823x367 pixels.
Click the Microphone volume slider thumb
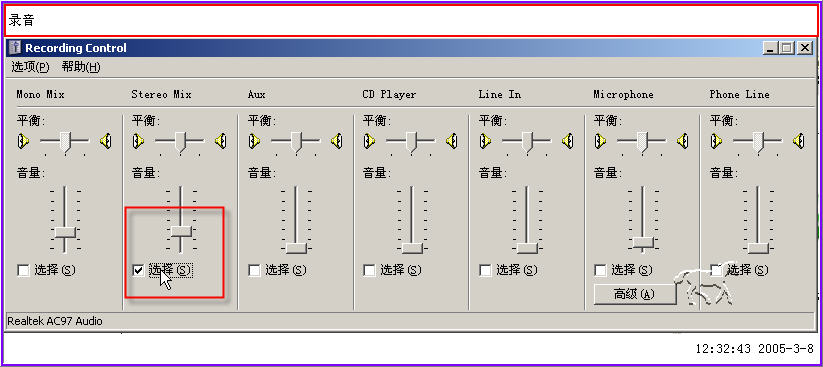click(x=643, y=242)
